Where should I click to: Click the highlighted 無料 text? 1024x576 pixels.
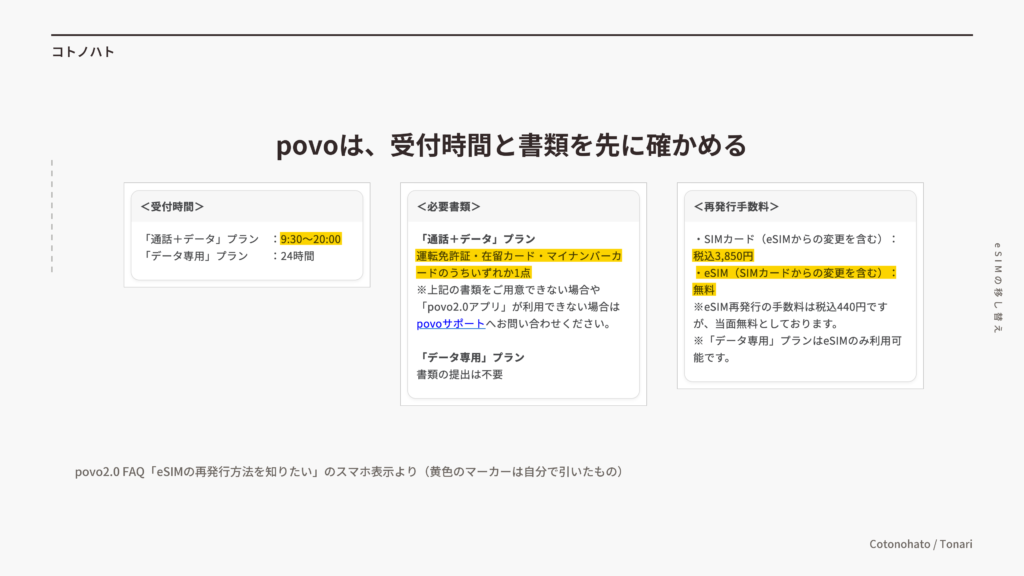tap(704, 290)
